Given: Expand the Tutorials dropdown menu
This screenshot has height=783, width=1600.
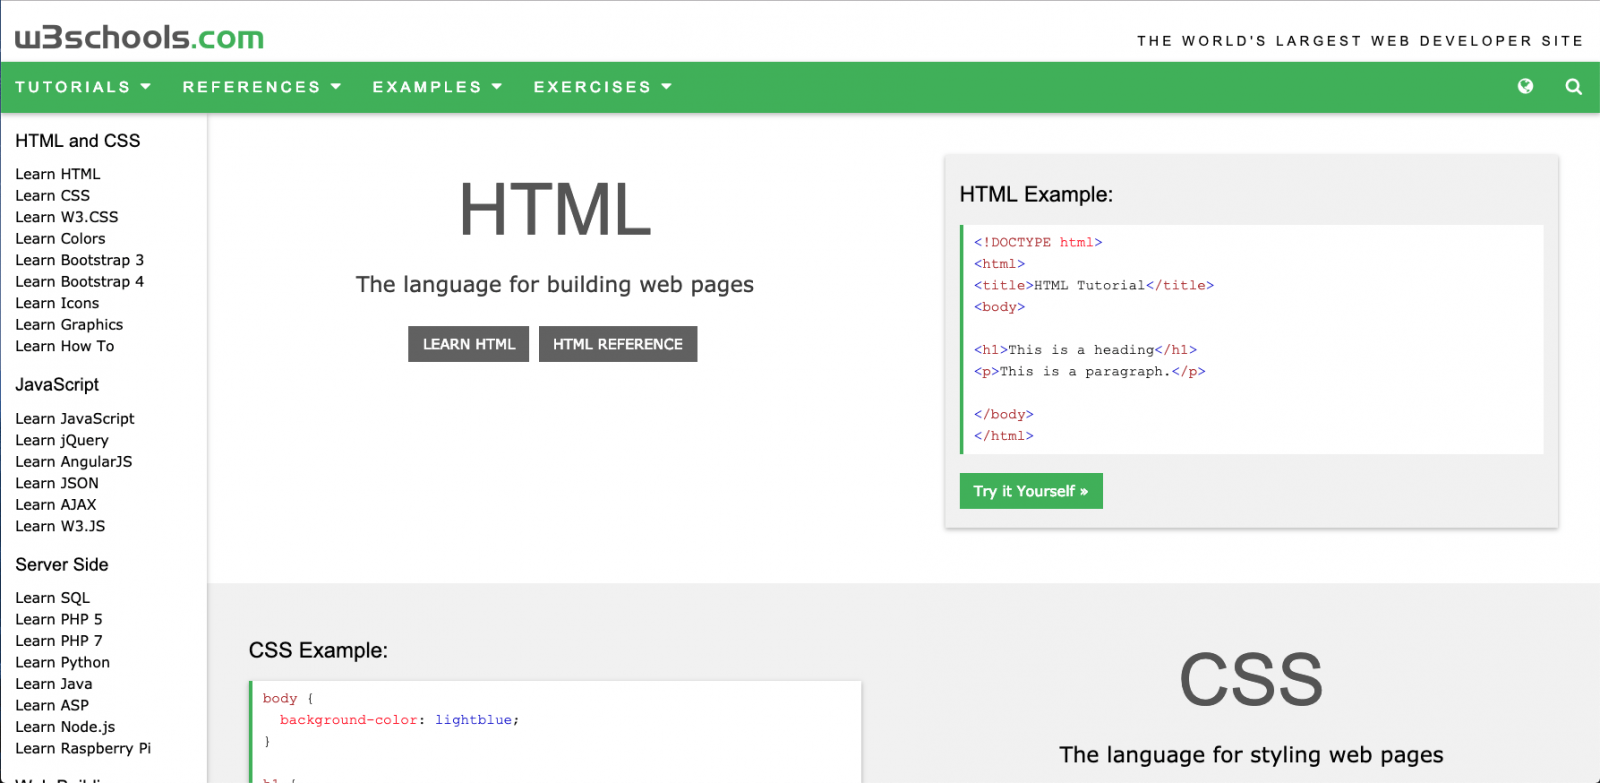Looking at the screenshot, I should point(83,87).
